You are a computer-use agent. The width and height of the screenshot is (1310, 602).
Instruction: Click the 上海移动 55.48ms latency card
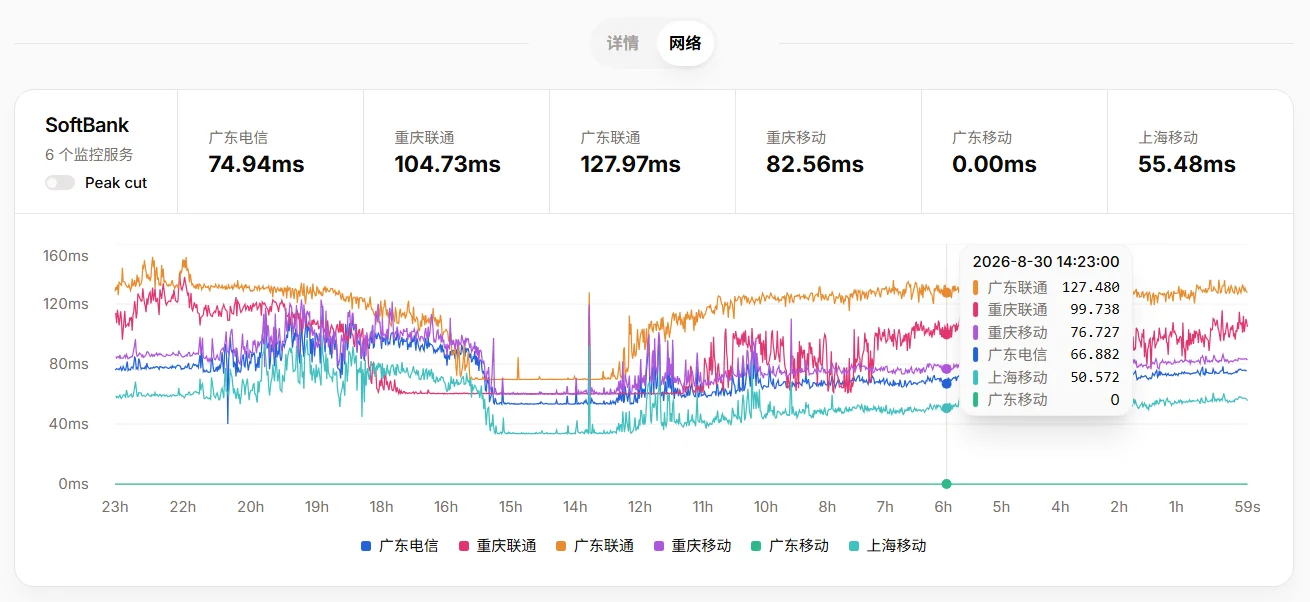(x=1200, y=152)
